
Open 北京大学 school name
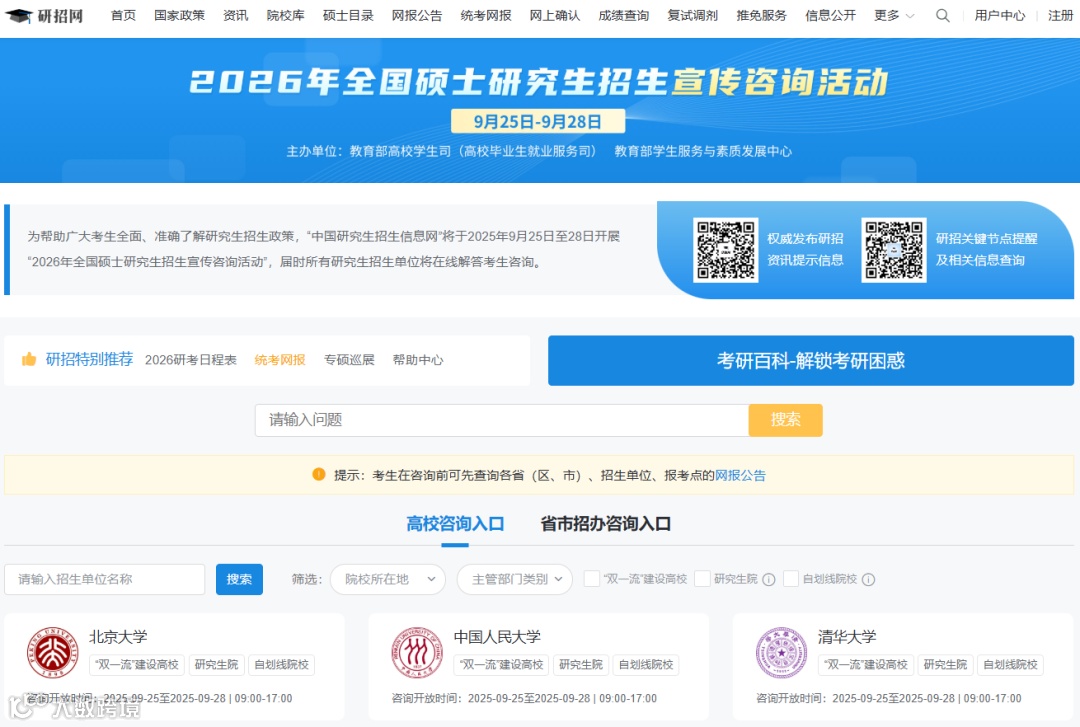pos(118,637)
